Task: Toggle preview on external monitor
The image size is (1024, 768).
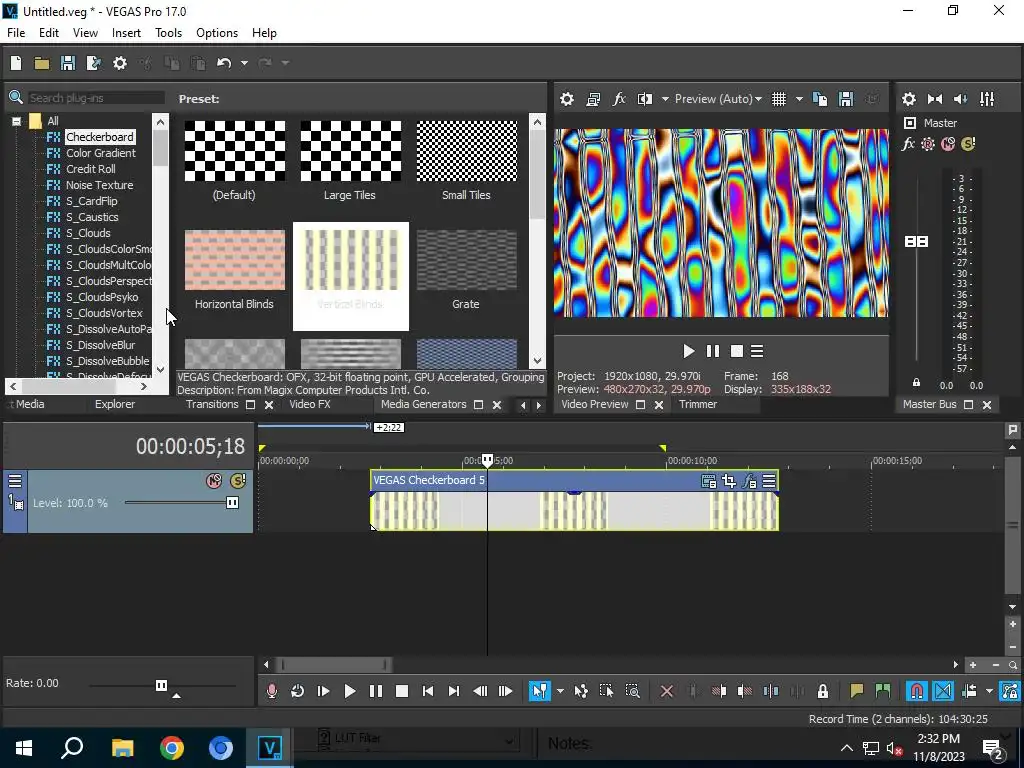Action: click(x=593, y=99)
